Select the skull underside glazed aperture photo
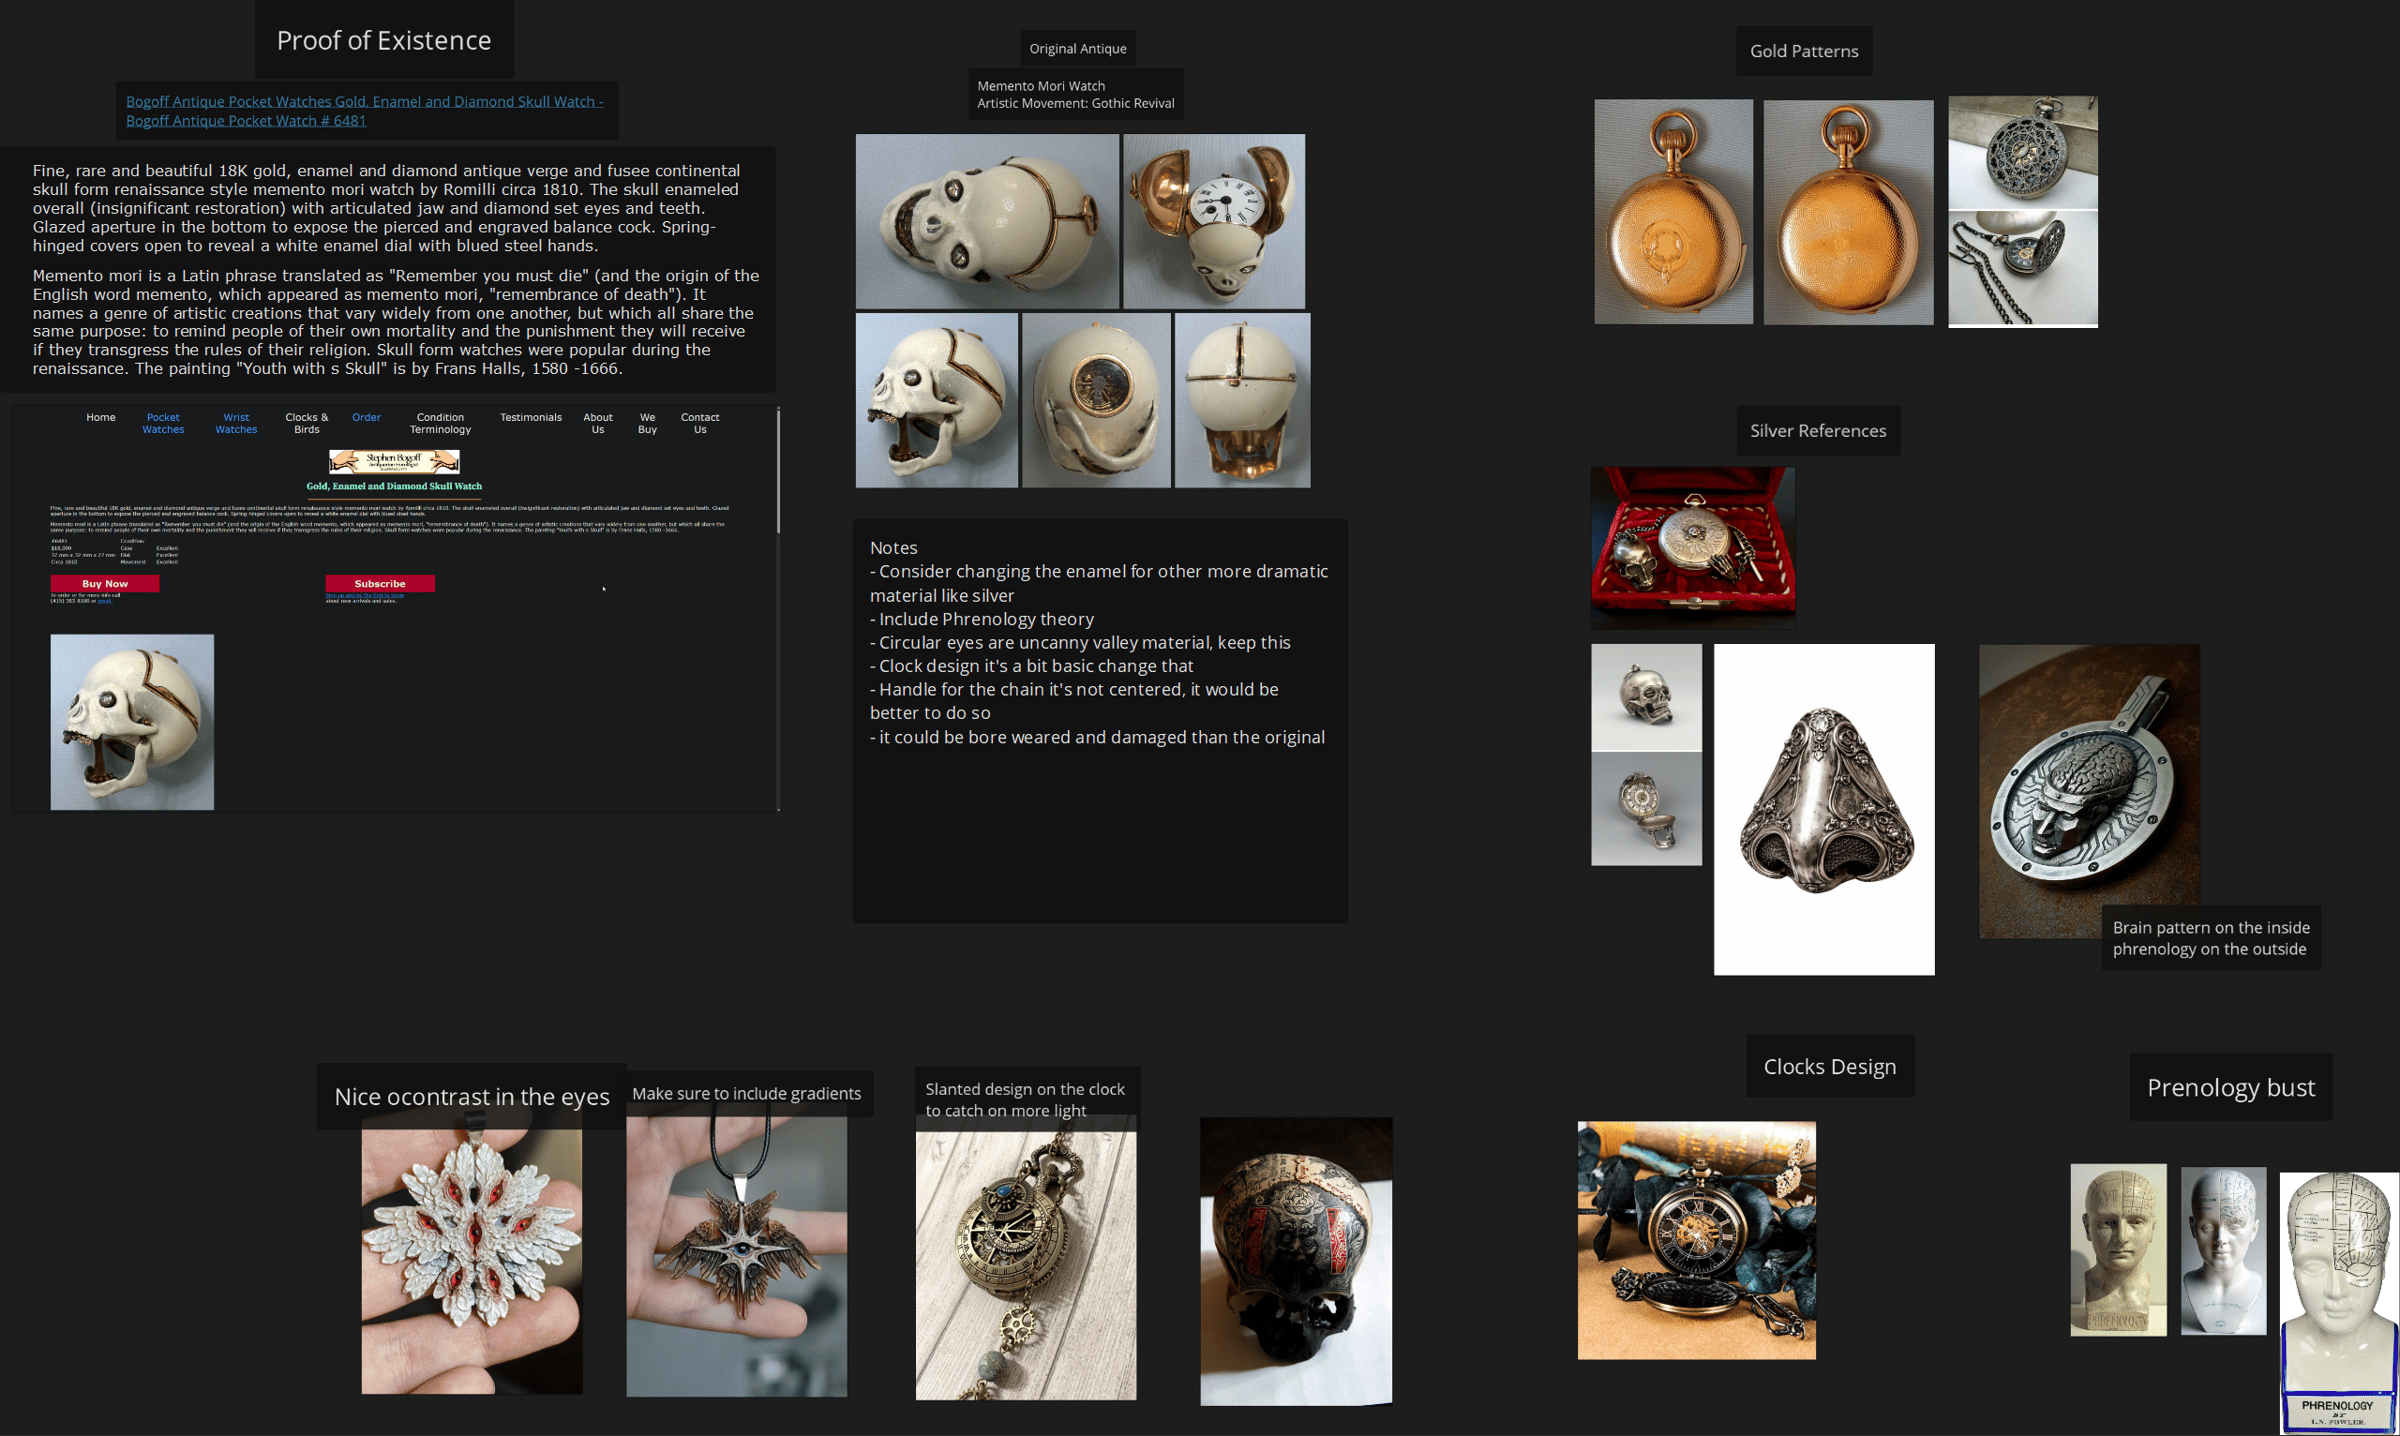Viewport: 2400px width, 1436px height. [x=1096, y=400]
